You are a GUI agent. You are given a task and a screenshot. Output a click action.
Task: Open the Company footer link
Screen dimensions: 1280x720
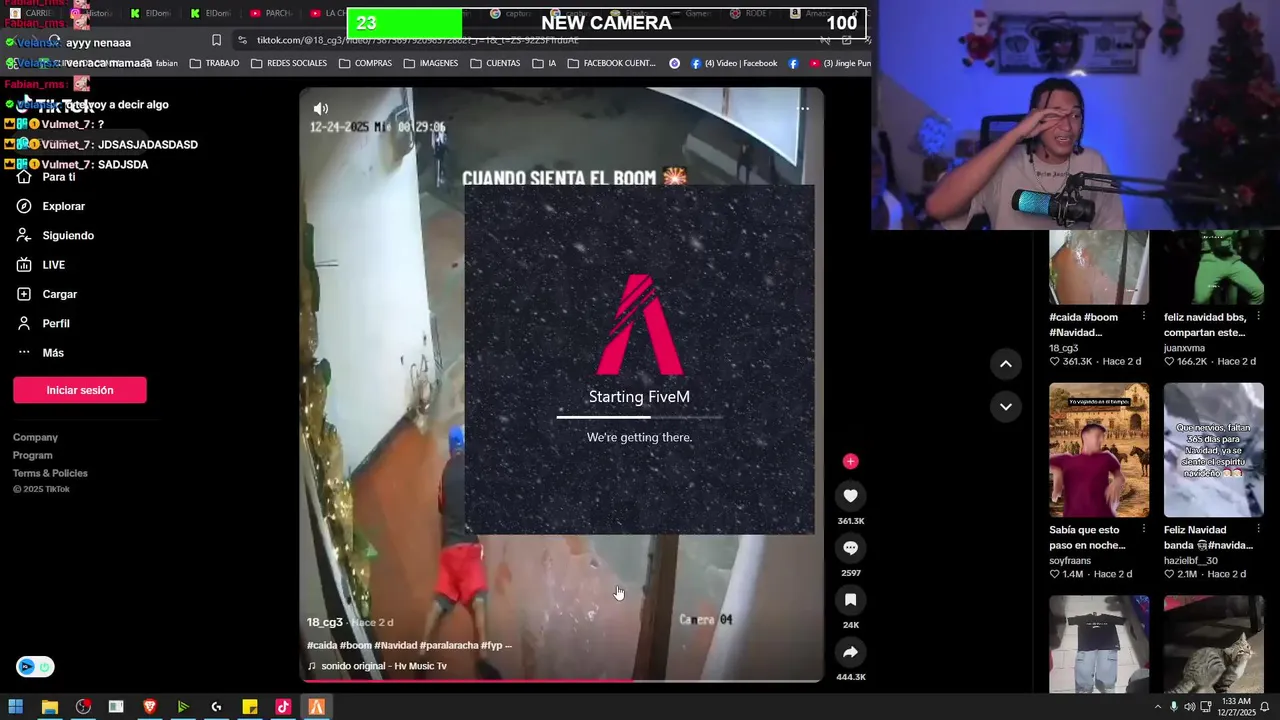pyautogui.click(x=35, y=437)
